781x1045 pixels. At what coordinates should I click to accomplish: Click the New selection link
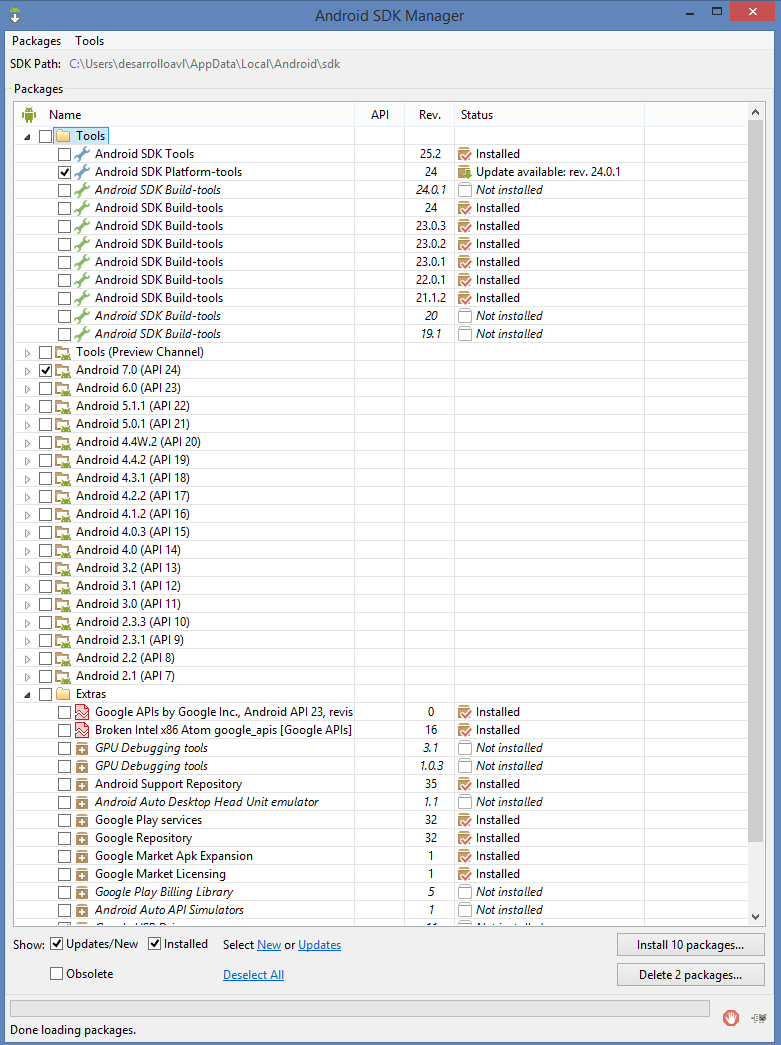269,945
